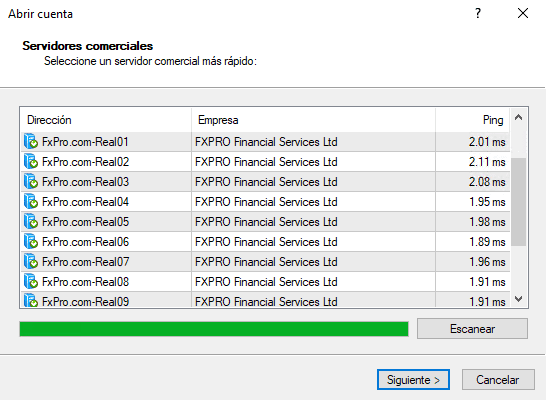The image size is (546, 400).
Task: Click the server icon for FxPro.com-Real07
Action: (x=31, y=261)
